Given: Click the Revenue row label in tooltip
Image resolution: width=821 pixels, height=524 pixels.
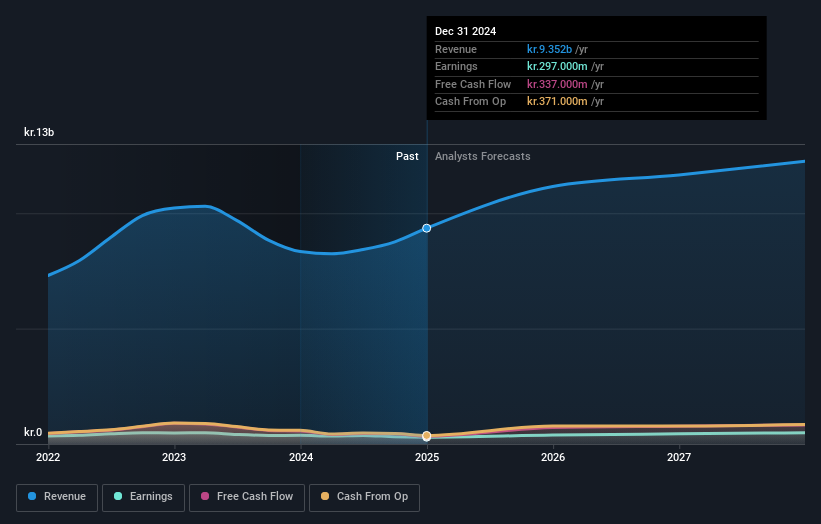Looking at the screenshot, I should 456,49.
